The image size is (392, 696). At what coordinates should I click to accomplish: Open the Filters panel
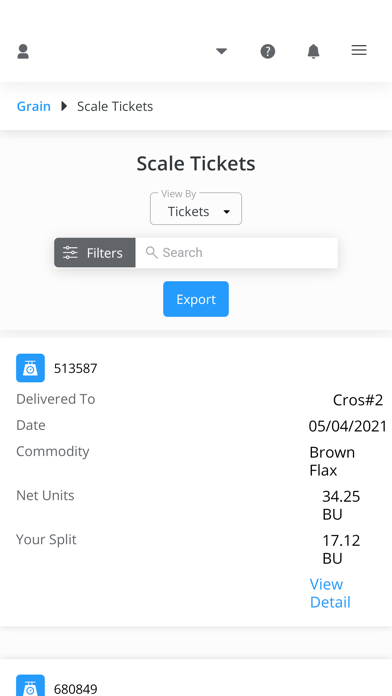point(95,253)
